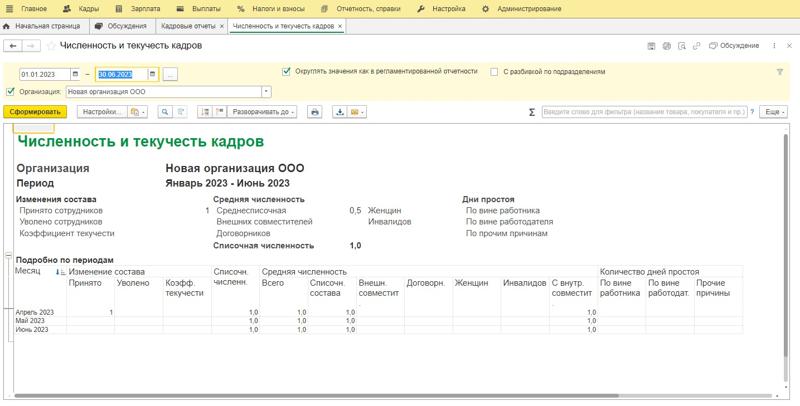Click the question mark help icon
Image resolution: width=800 pixels, height=406 pixels.
[x=752, y=112]
